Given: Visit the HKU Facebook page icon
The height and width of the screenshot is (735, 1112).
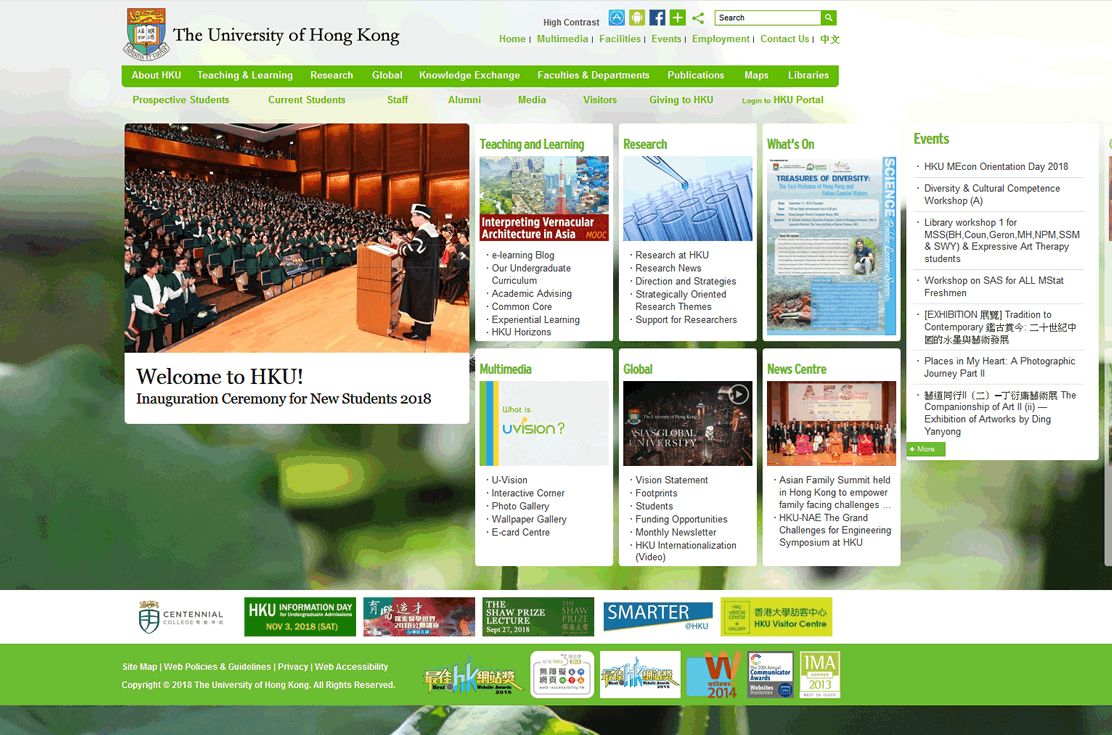Looking at the screenshot, I should point(657,18).
